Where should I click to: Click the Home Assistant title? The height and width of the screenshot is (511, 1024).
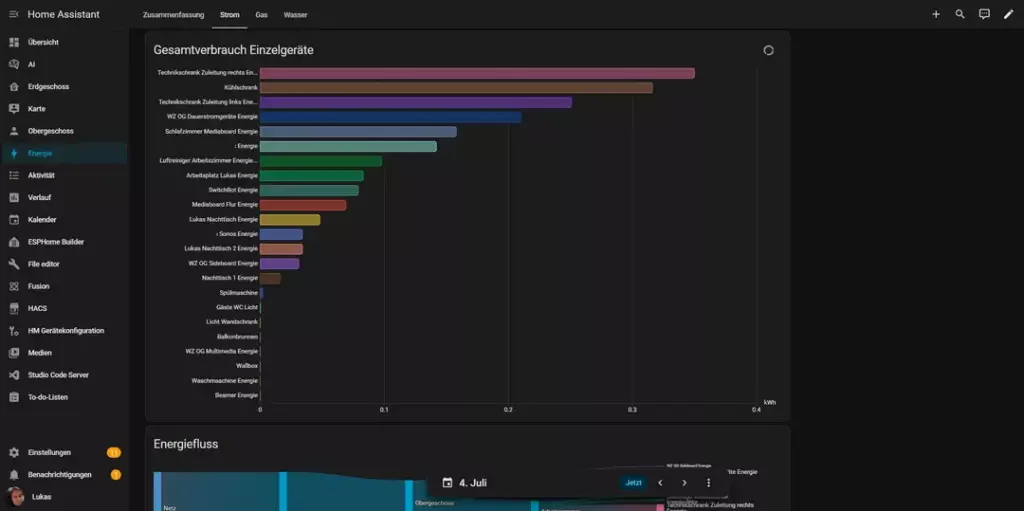(x=63, y=14)
